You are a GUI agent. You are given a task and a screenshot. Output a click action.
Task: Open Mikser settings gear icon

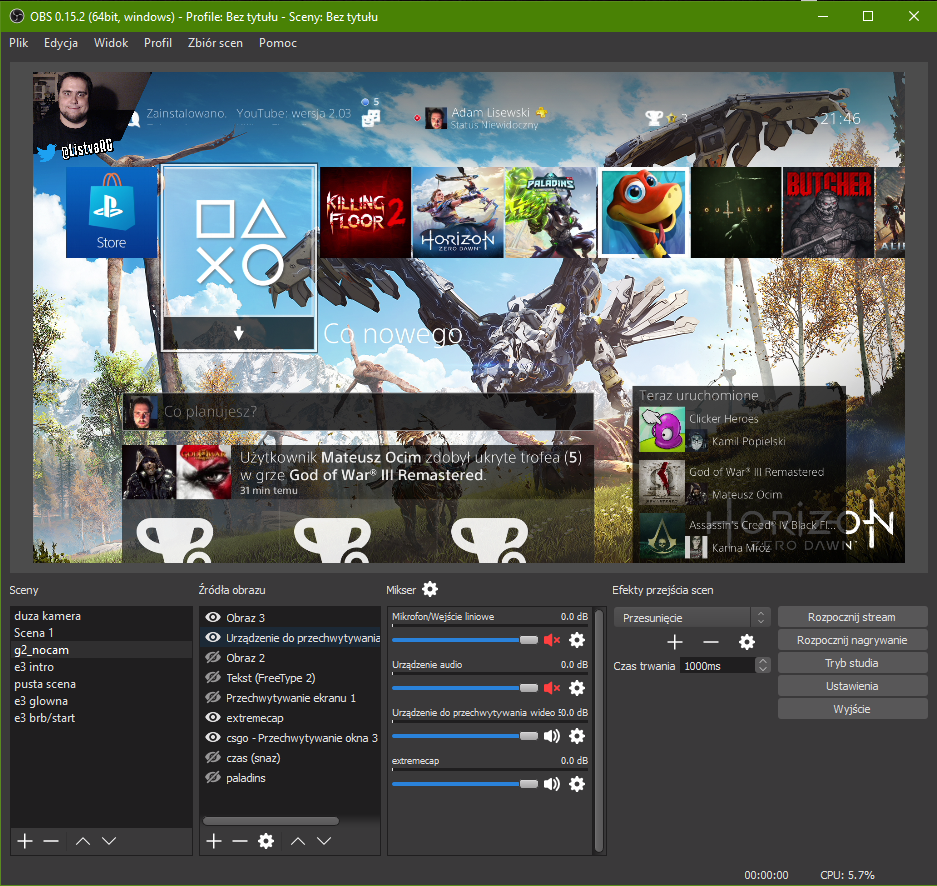point(430,590)
